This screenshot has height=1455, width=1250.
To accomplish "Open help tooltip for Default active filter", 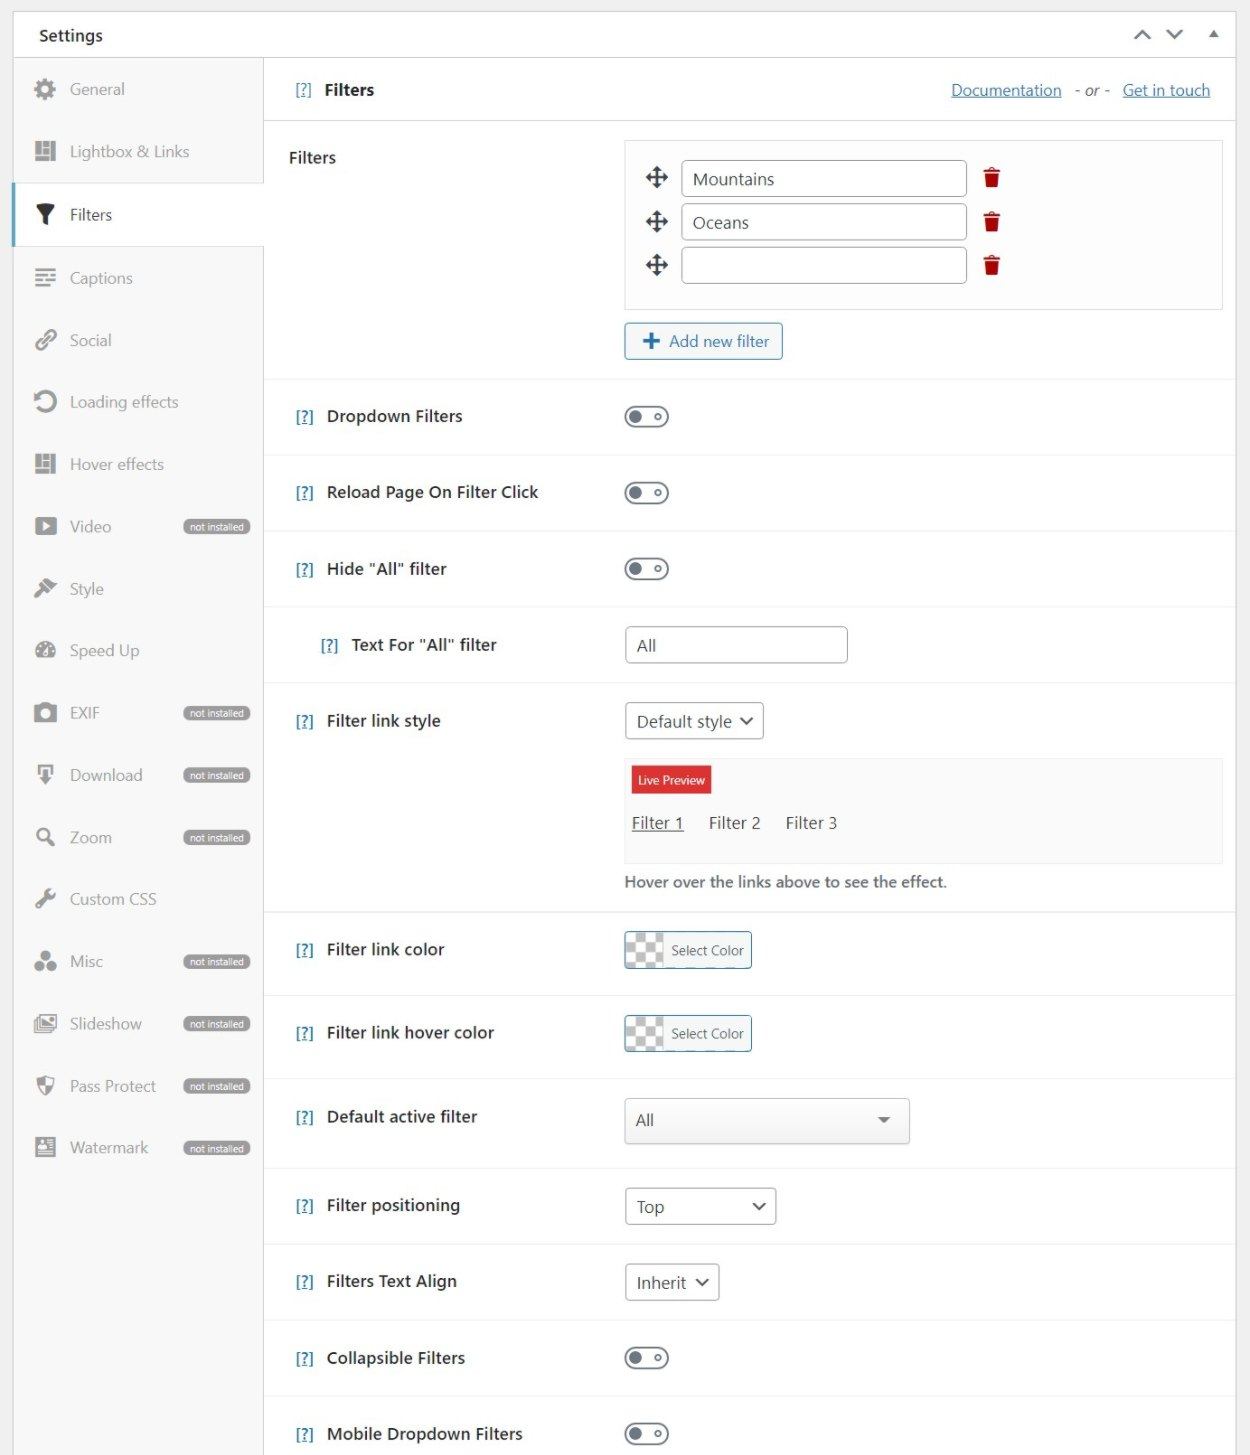I will pyautogui.click(x=305, y=1117).
